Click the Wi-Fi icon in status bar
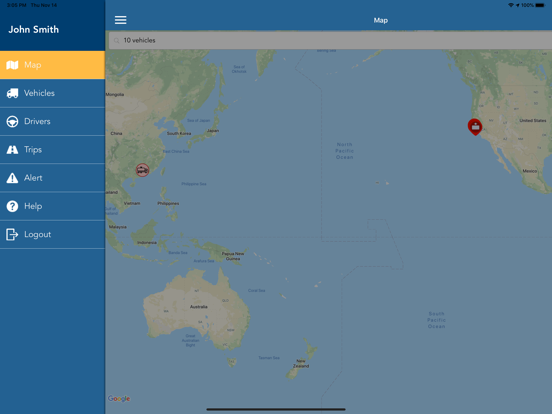This screenshot has width=552, height=414. point(511,5)
